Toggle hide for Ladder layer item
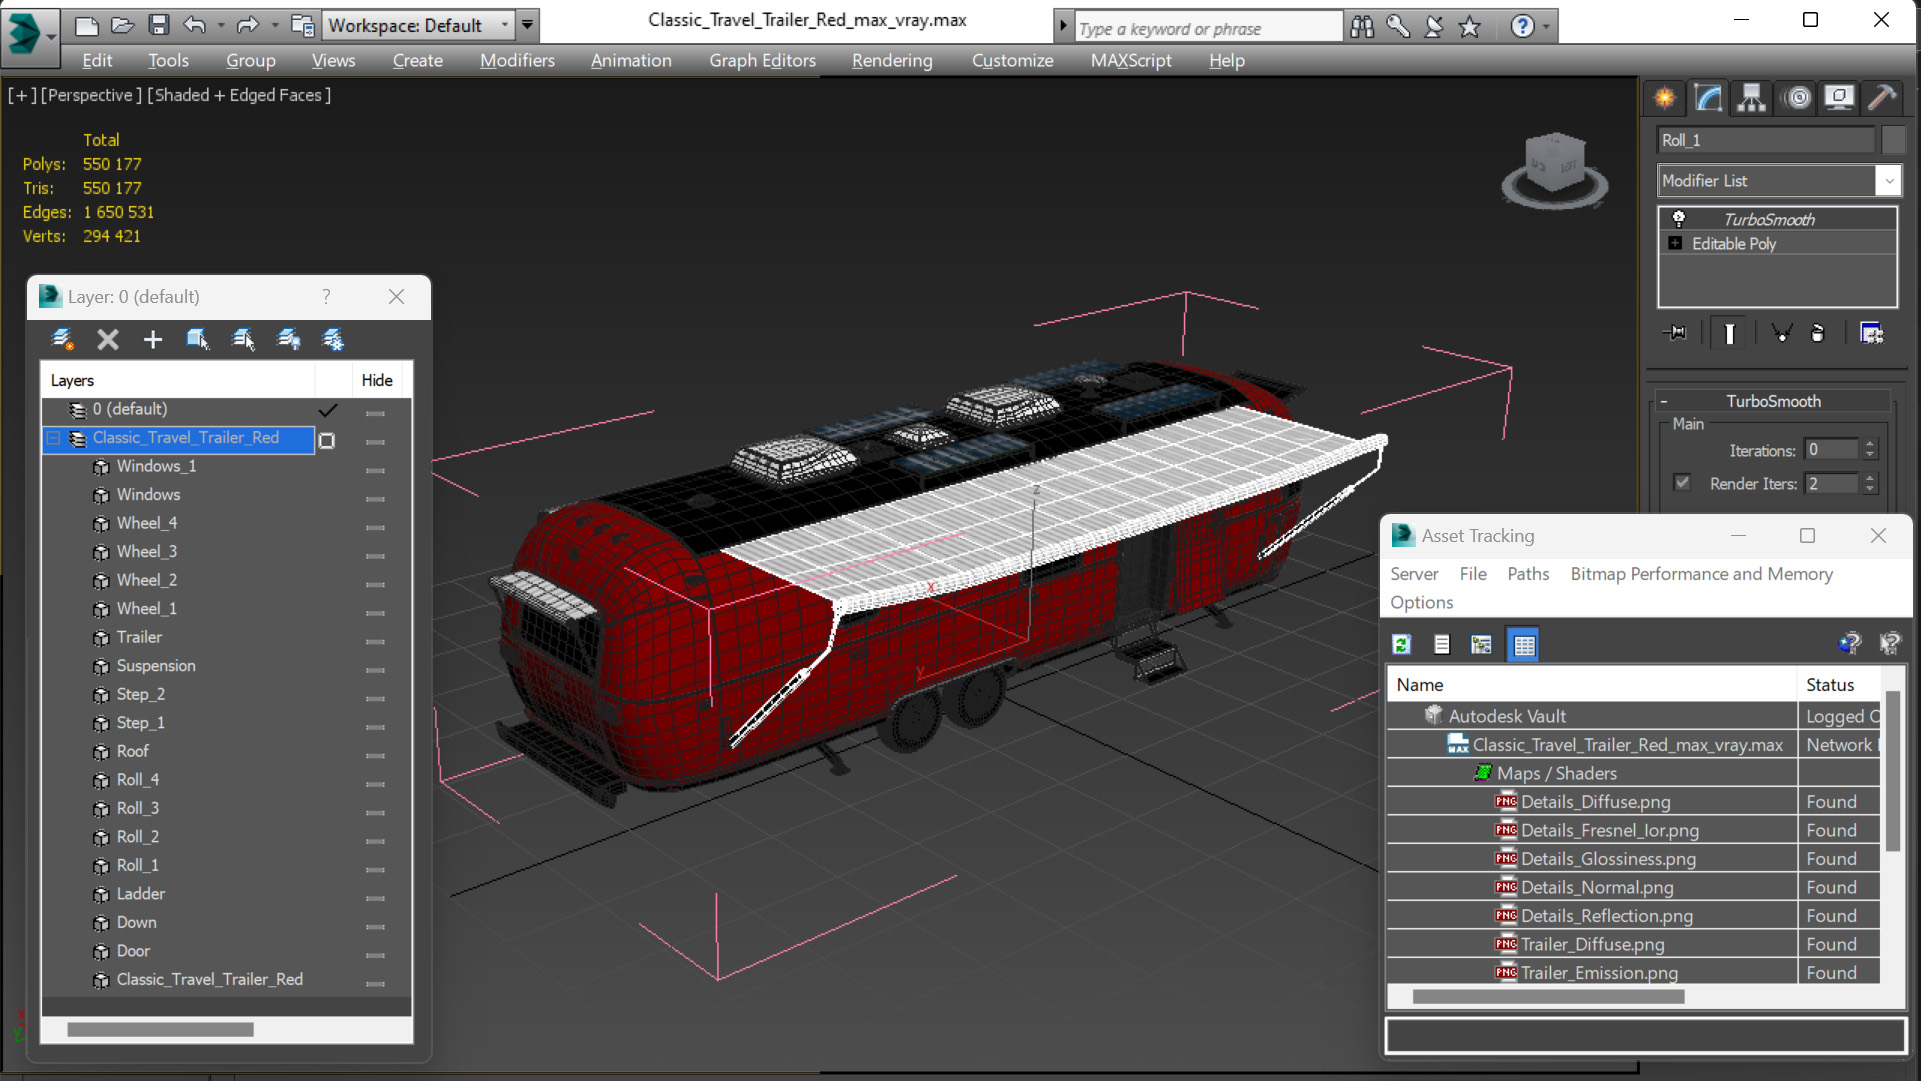Screen dimensions: 1921x1081 pyautogui.click(x=375, y=898)
